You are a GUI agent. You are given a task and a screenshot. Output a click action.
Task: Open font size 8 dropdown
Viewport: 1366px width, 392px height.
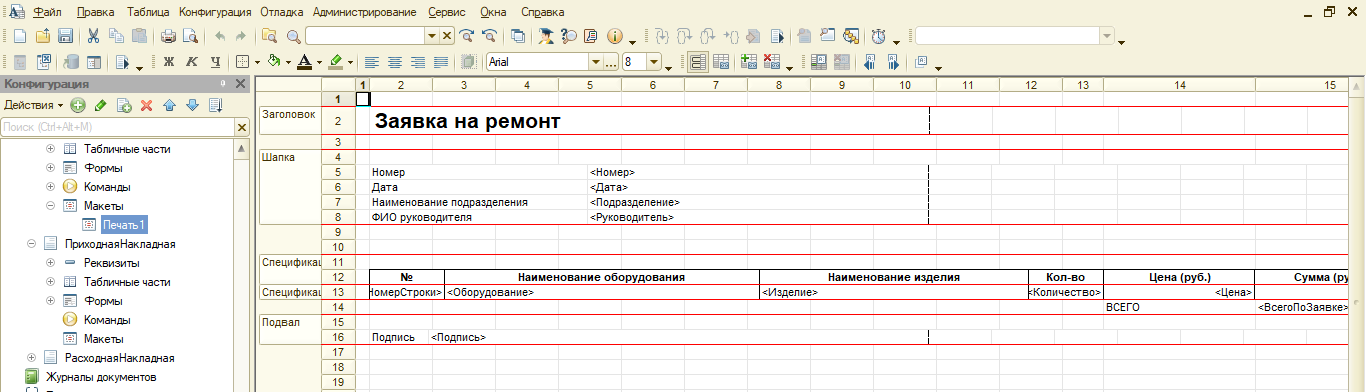(x=654, y=62)
